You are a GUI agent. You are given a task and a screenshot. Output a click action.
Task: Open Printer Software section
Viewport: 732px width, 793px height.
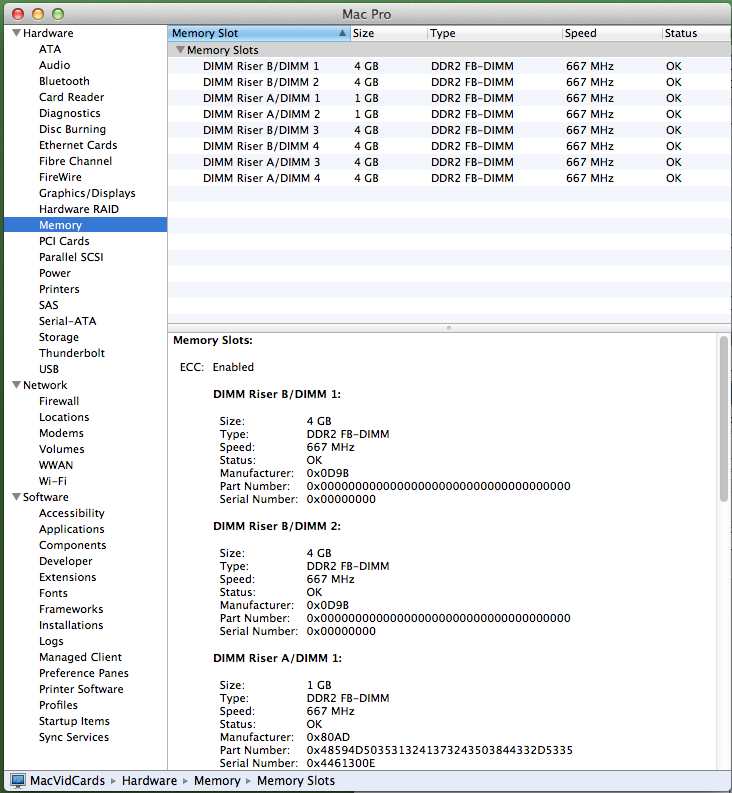pyautogui.click(x=81, y=689)
